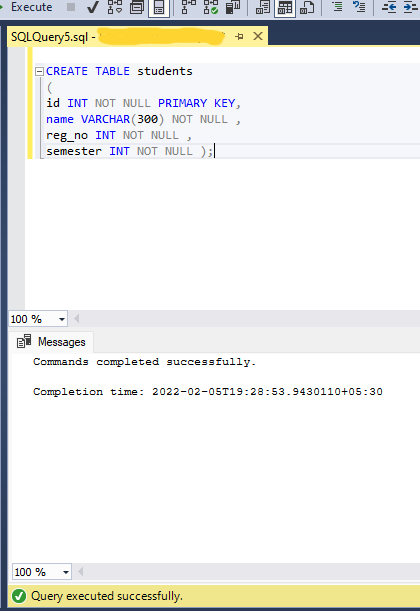Open the Query Options icon

(137, 7)
